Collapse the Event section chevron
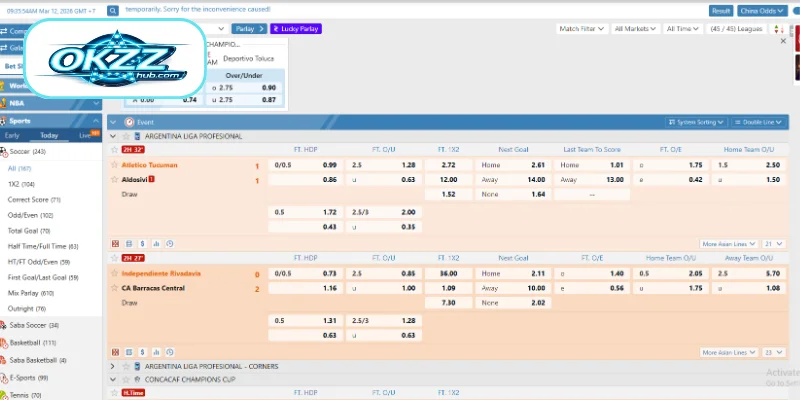The height and width of the screenshot is (400, 800). coord(113,122)
